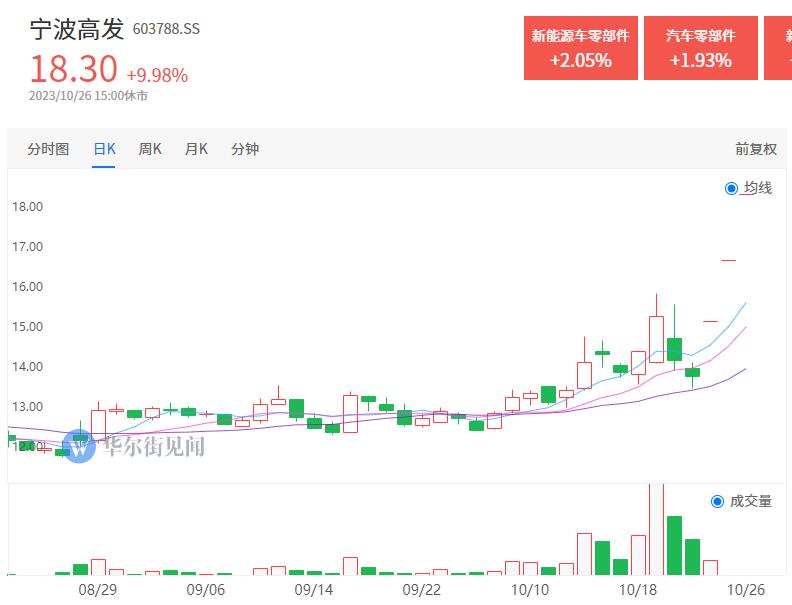Open the 汽车零部件 sector tag
The image size is (792, 605).
click(700, 48)
